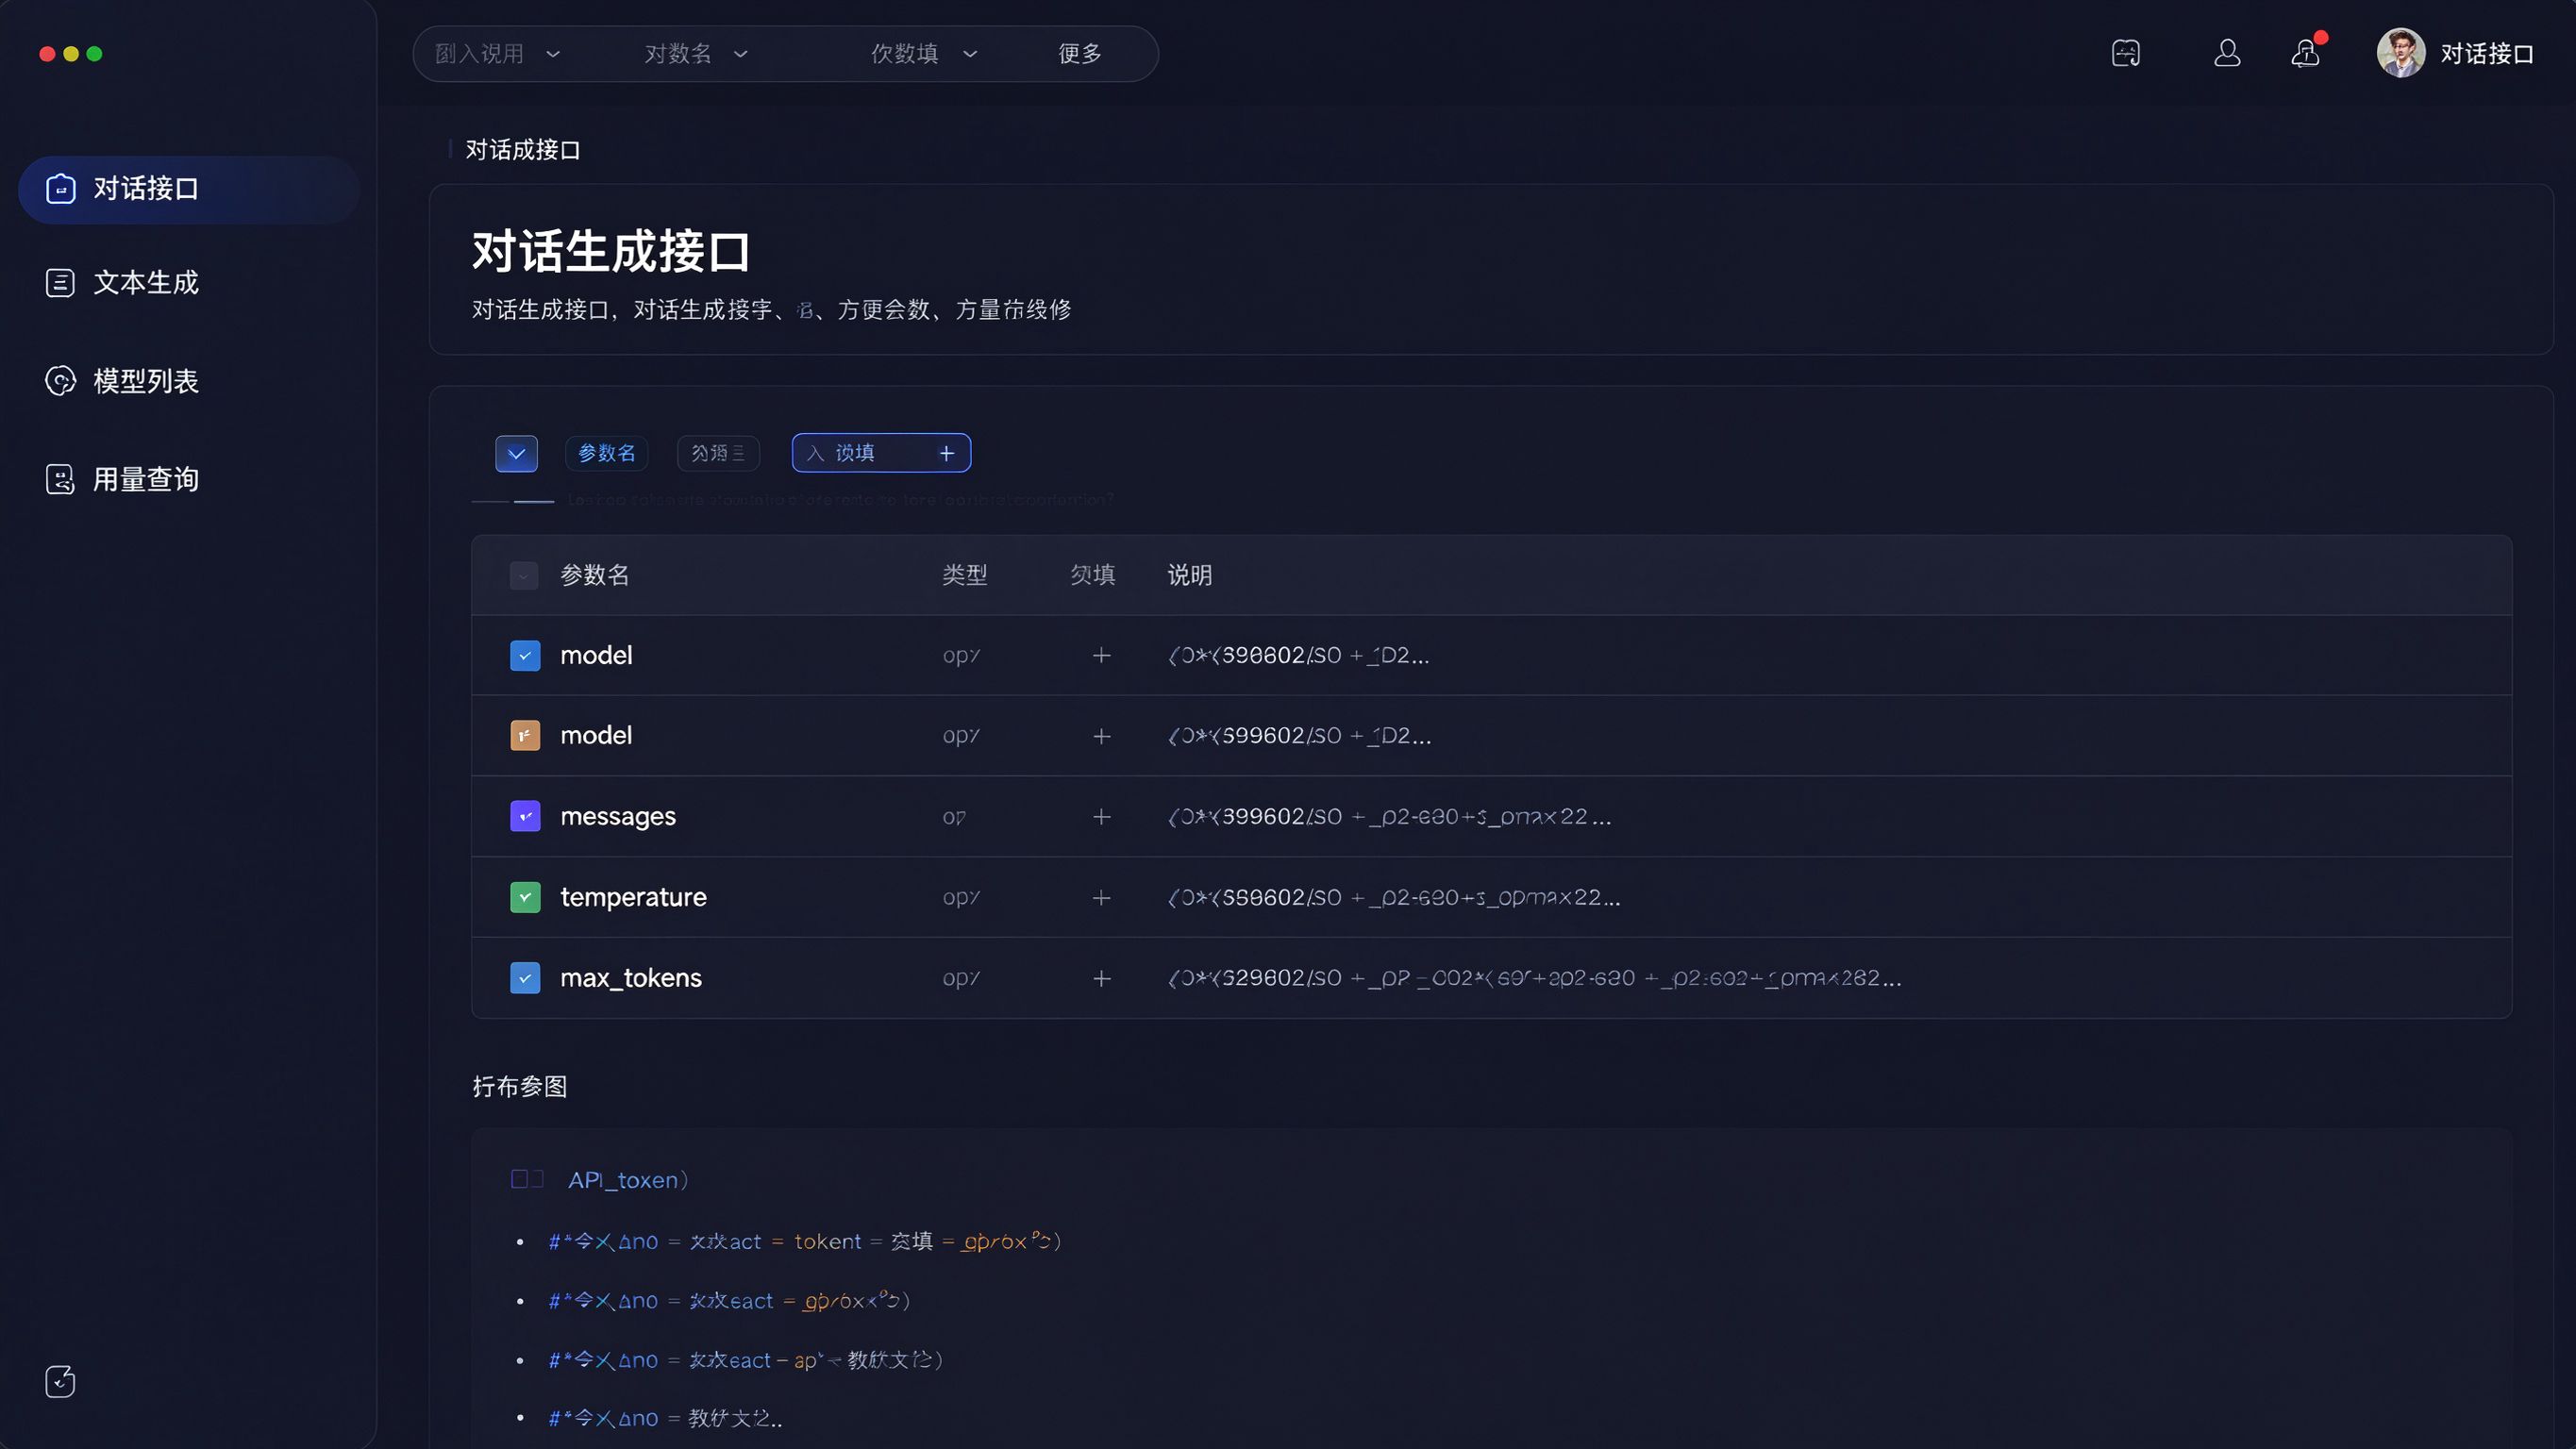The image size is (2576, 1449).
Task: Click the 对话成接口 breadcrumb
Action: 523,150
